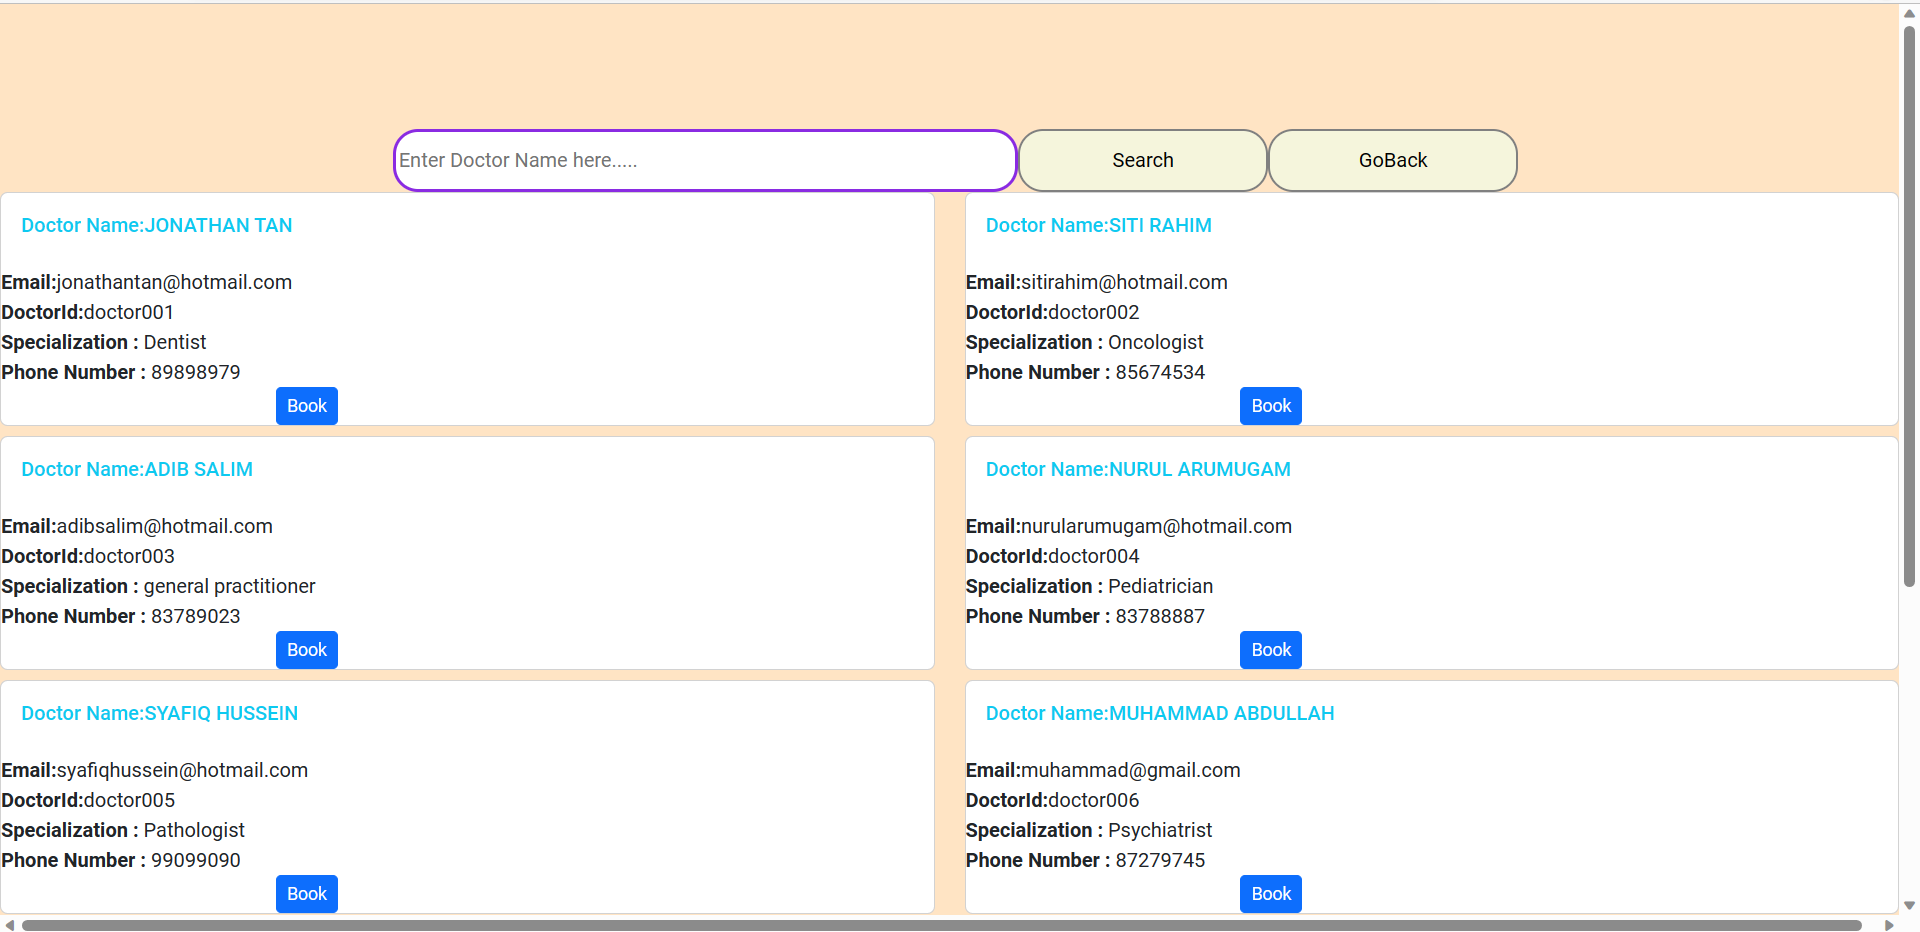Book an appointment with NURUL ARUMUGAM
1920x932 pixels.
click(1270, 649)
